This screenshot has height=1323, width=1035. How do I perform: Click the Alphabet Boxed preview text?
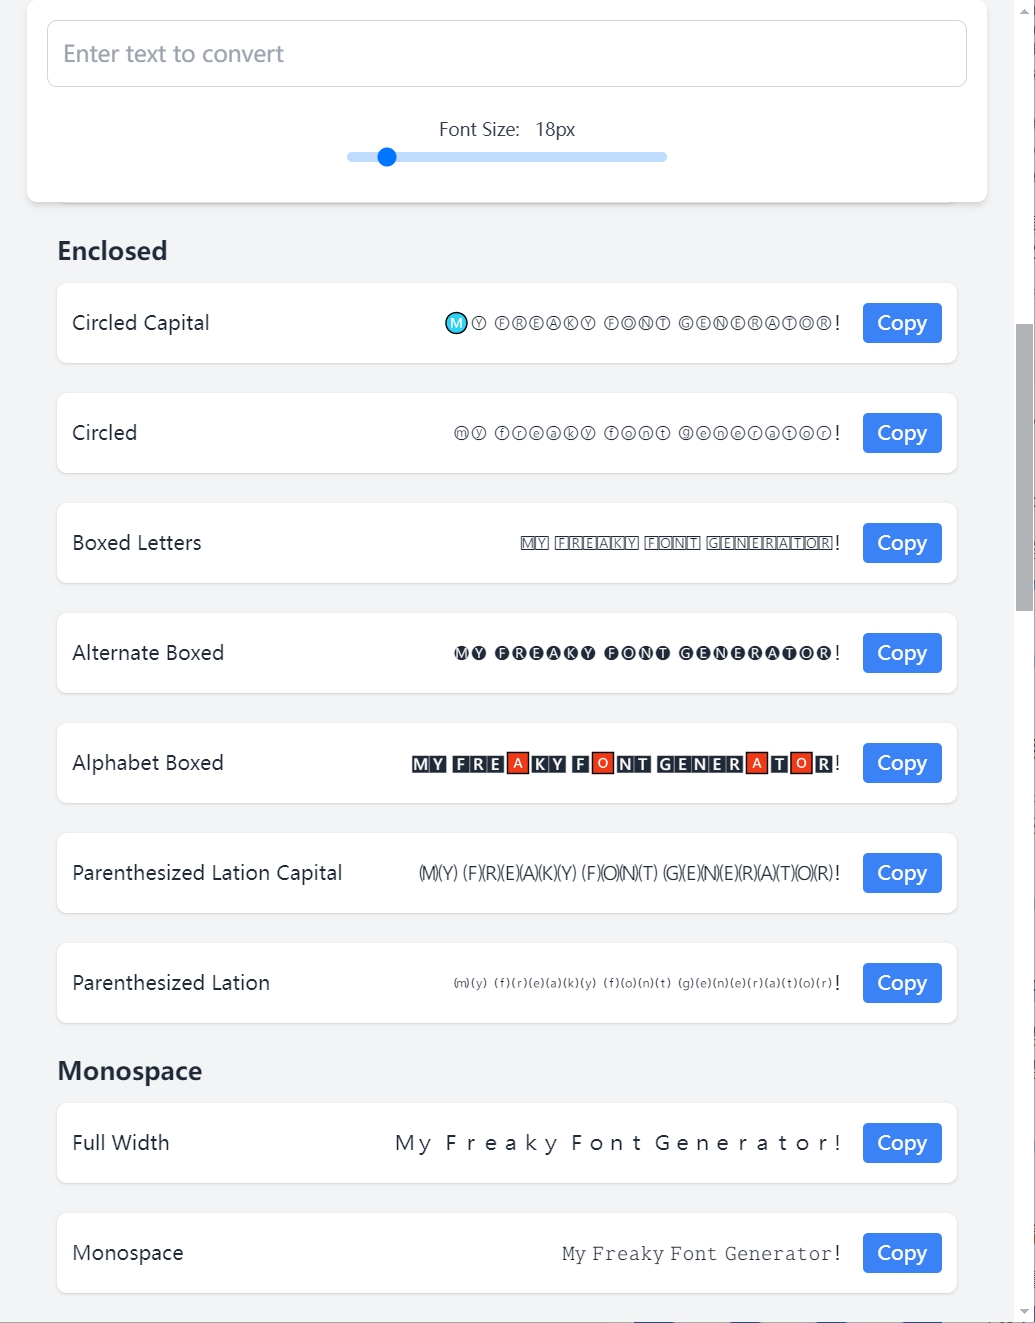(x=625, y=763)
